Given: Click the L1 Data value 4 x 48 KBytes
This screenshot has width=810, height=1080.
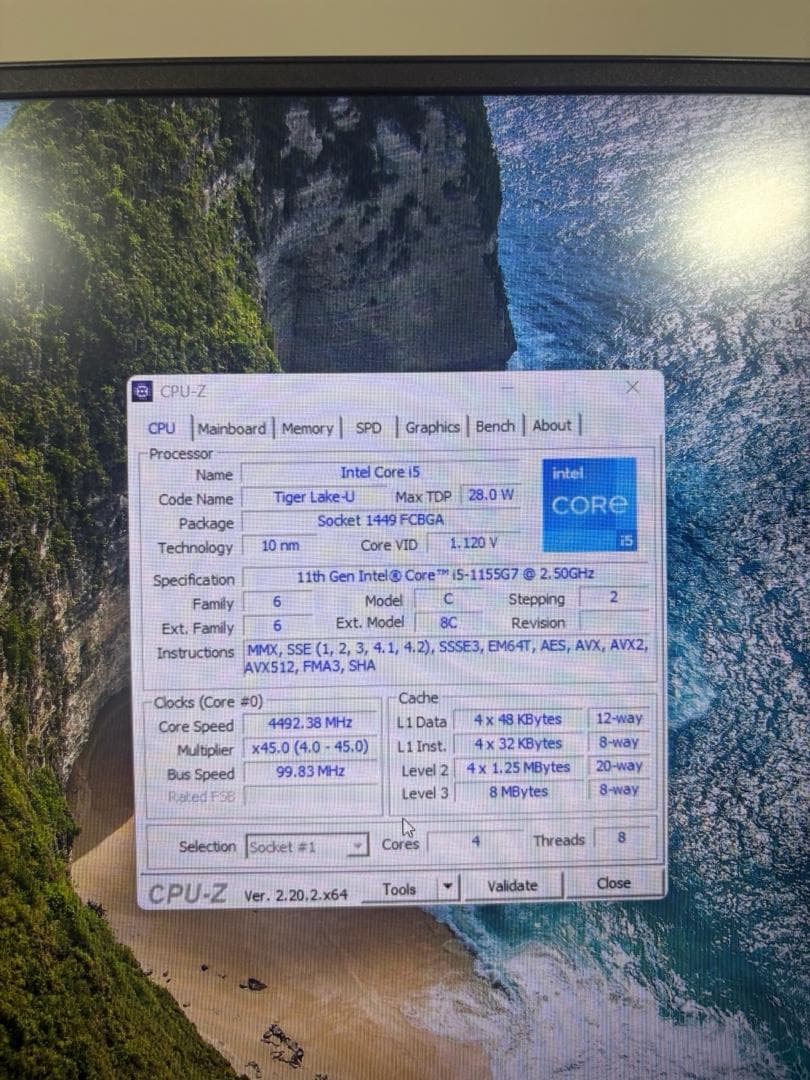Looking at the screenshot, I should click(x=518, y=720).
